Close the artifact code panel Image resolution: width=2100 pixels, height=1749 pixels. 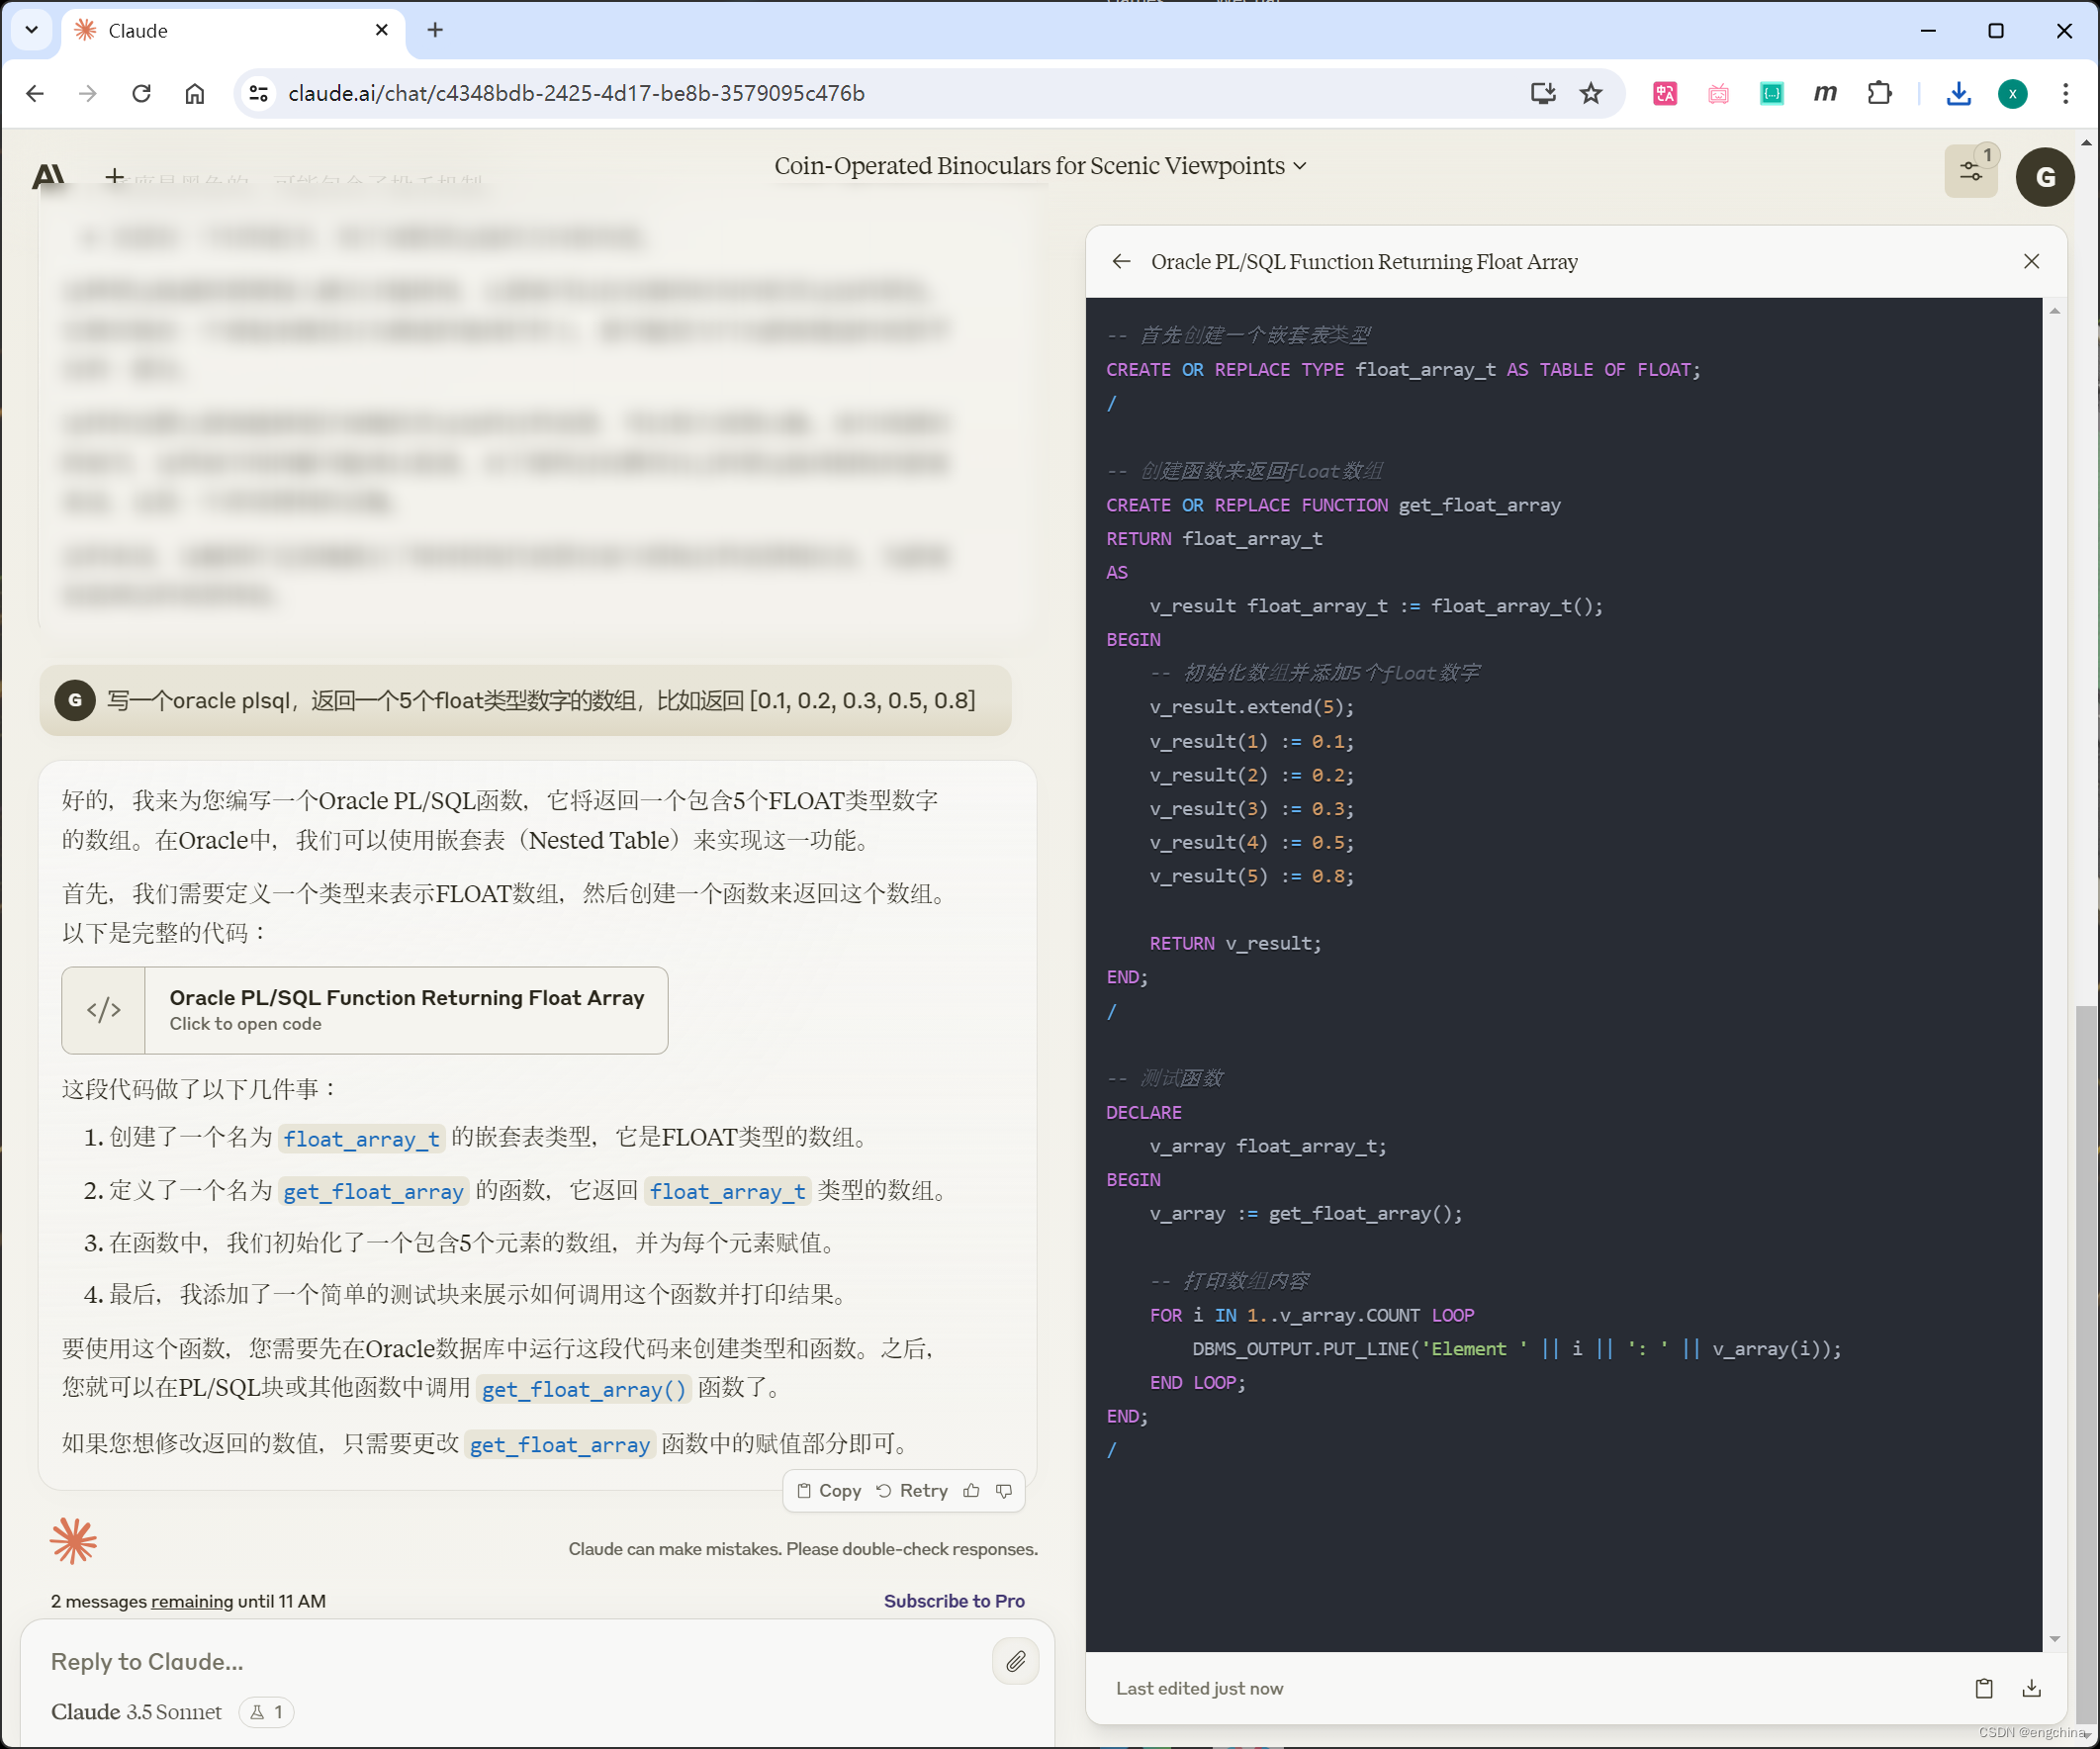[x=2031, y=261]
